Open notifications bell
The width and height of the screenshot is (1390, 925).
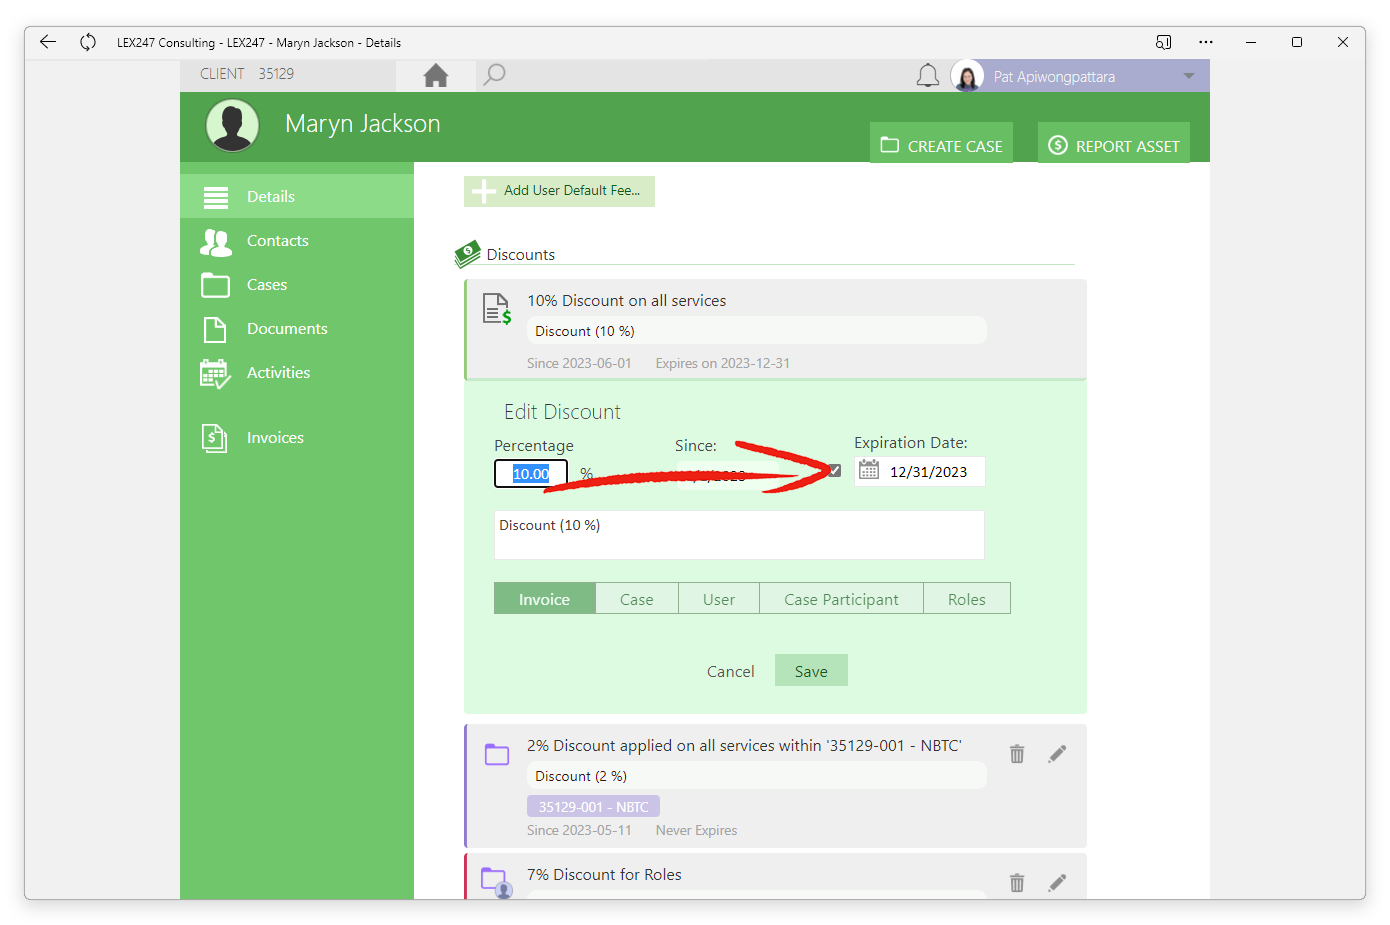928,76
